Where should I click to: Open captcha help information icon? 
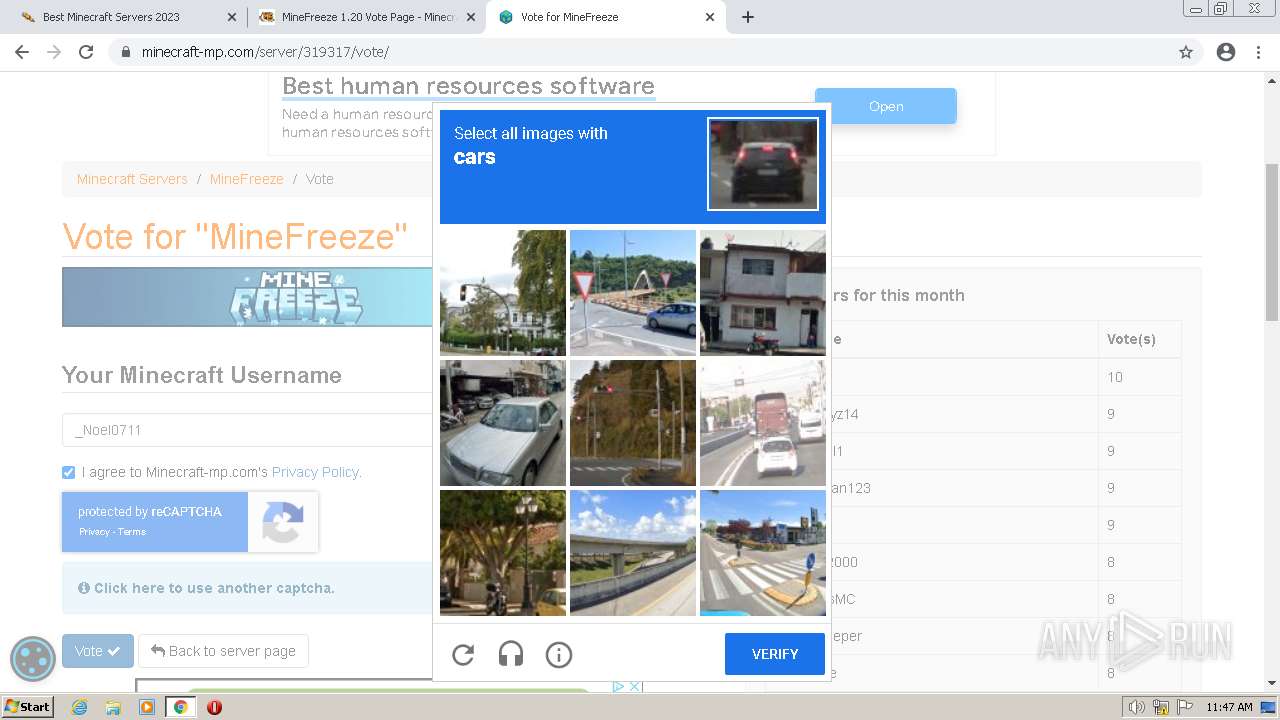559,655
